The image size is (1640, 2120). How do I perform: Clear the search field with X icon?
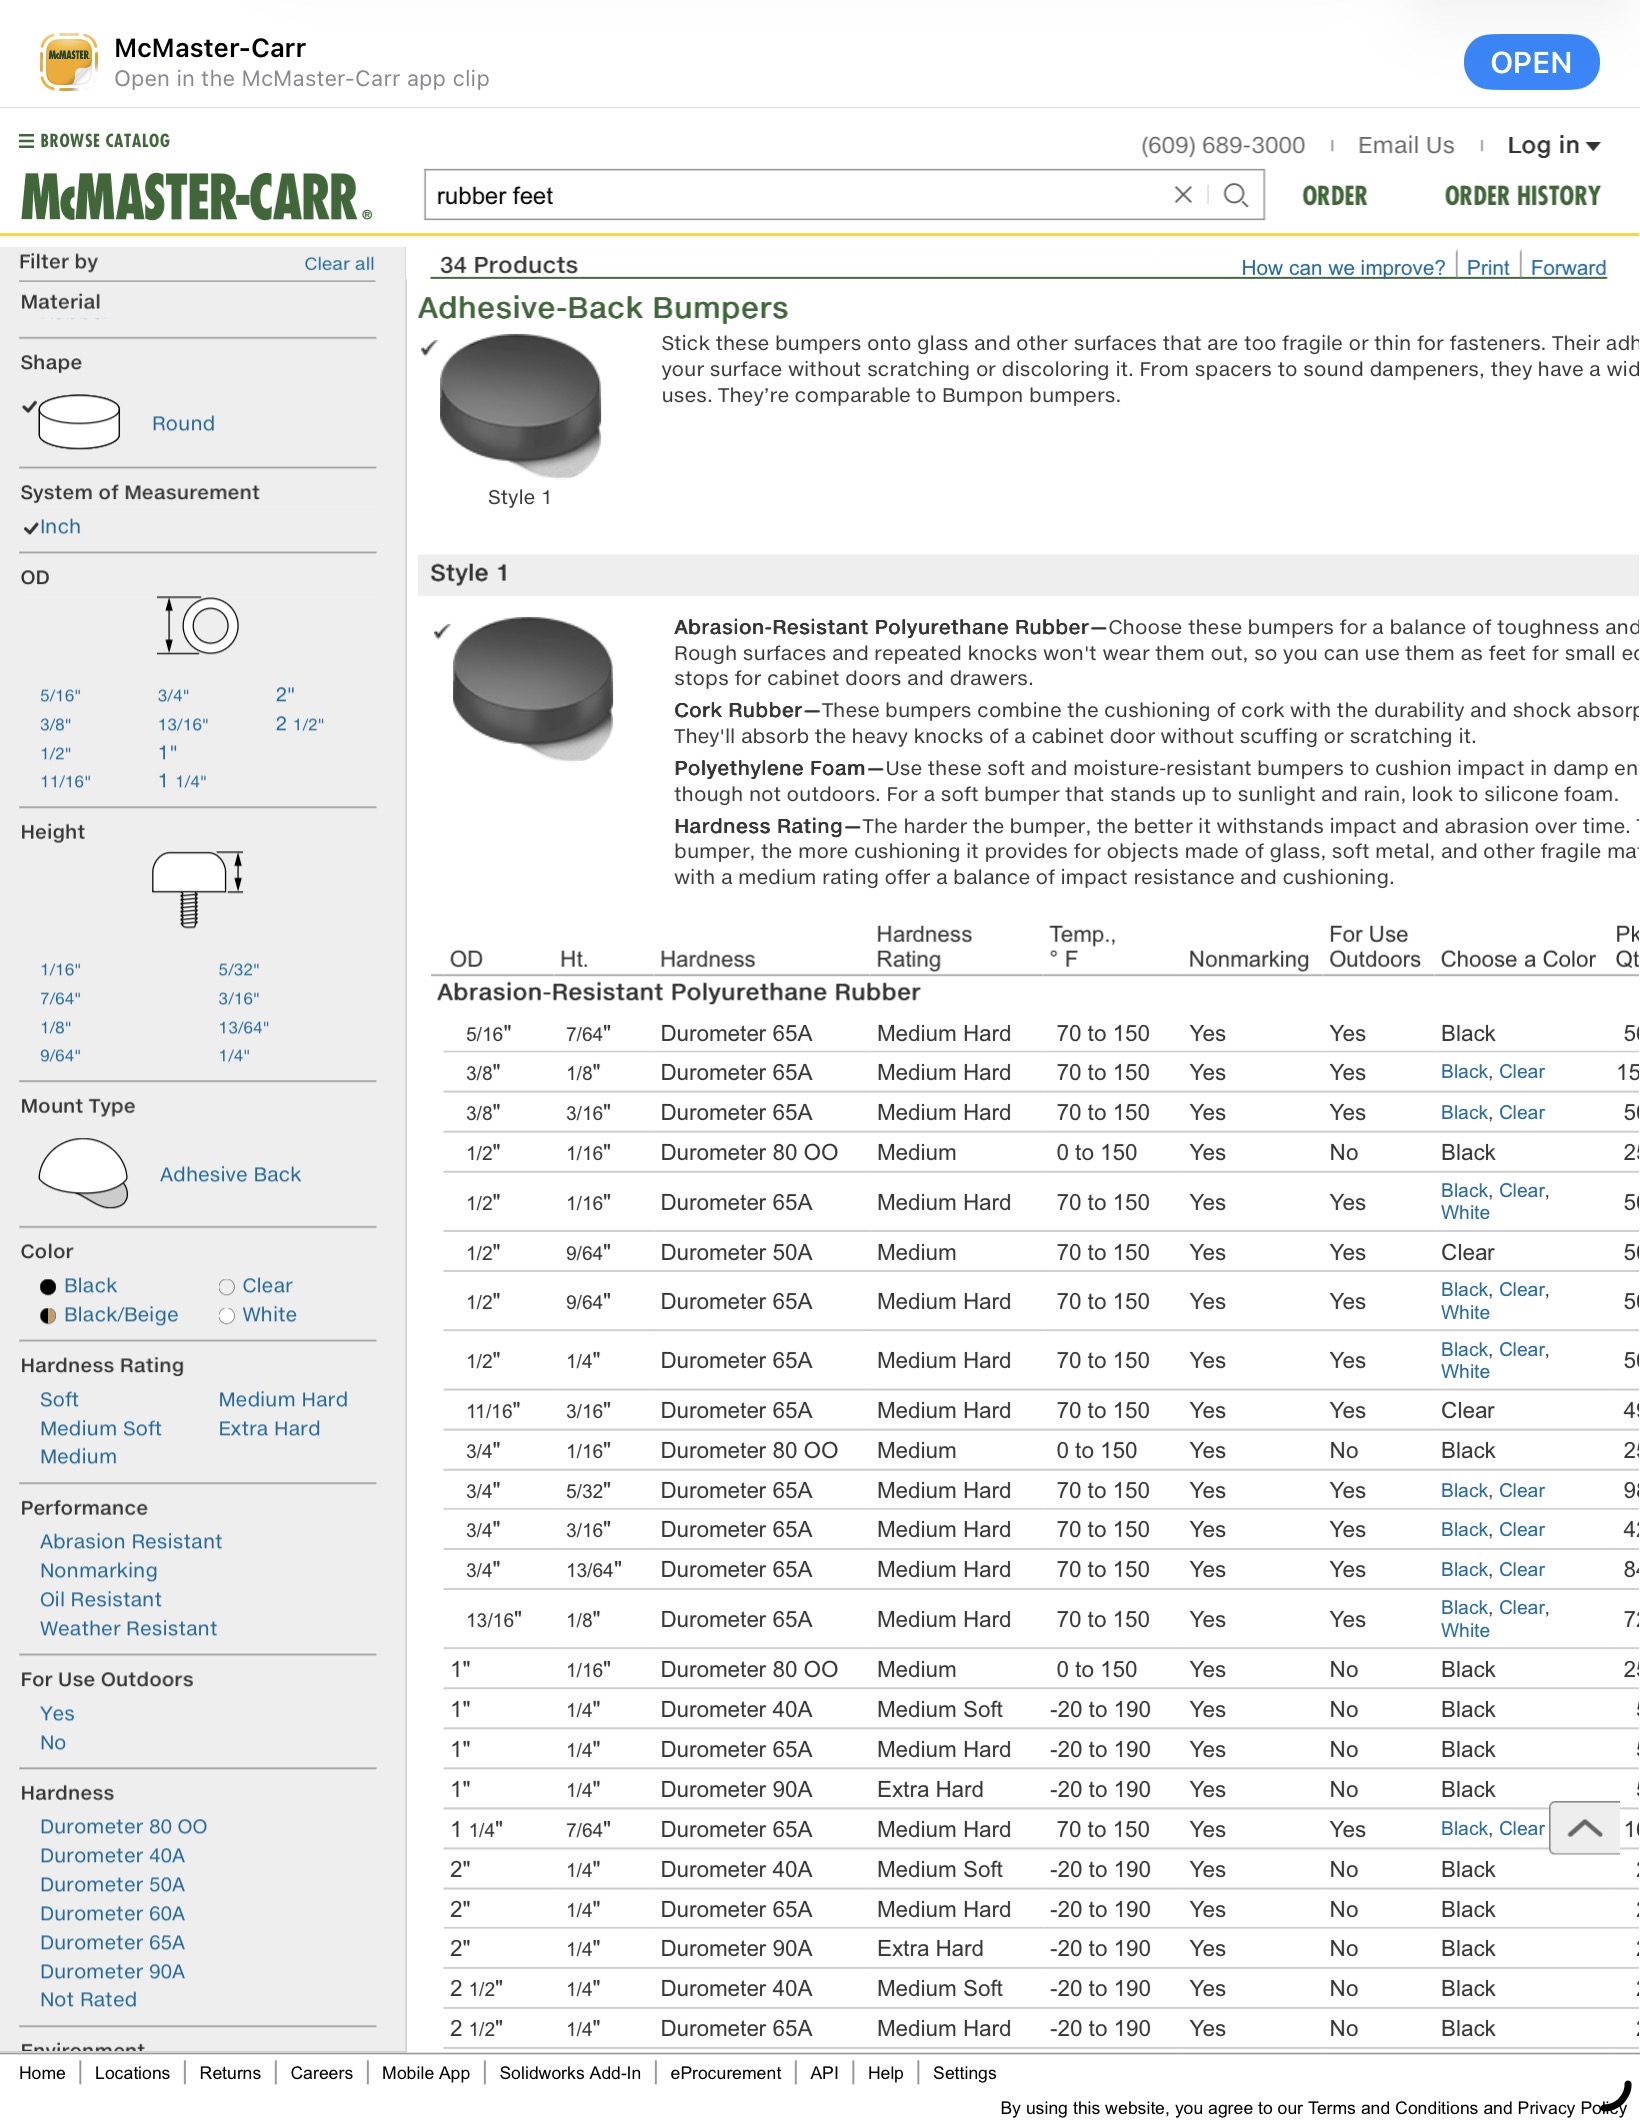point(1183,195)
